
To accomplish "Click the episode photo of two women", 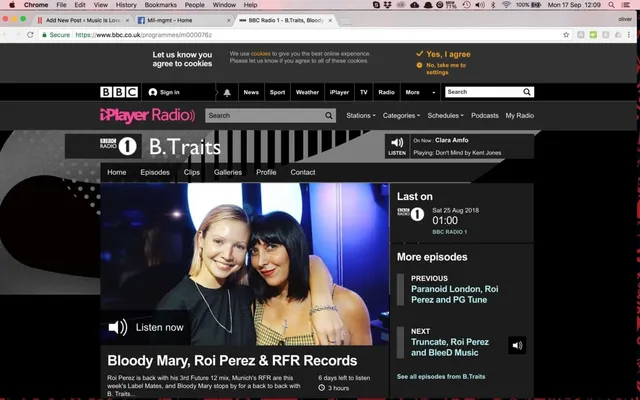I will pyautogui.click(x=245, y=264).
